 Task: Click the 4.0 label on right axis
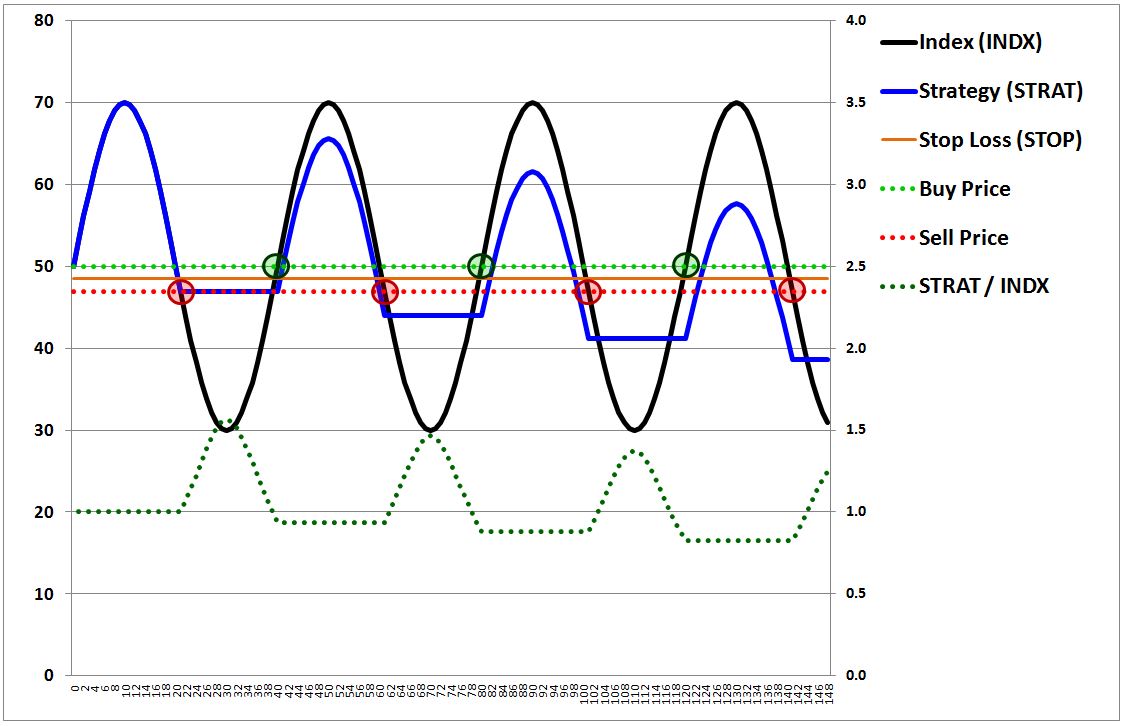point(857,21)
